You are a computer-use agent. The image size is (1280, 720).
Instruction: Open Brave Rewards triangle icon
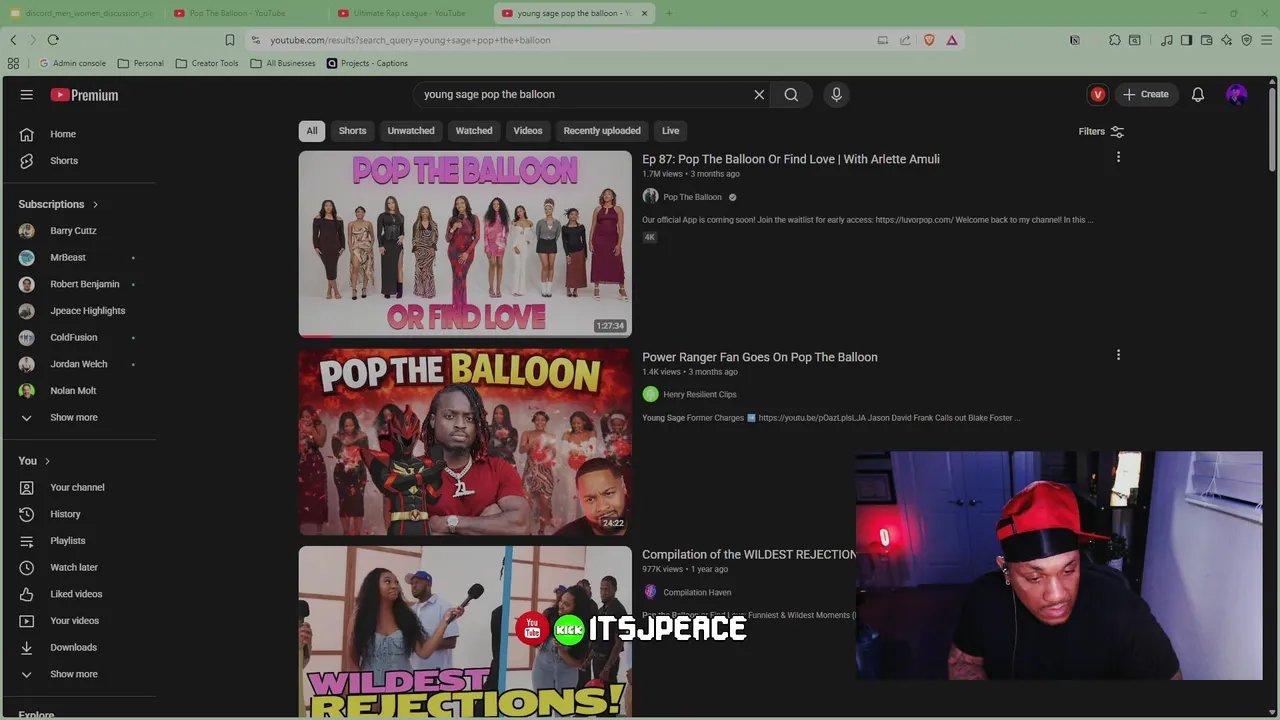[952, 40]
